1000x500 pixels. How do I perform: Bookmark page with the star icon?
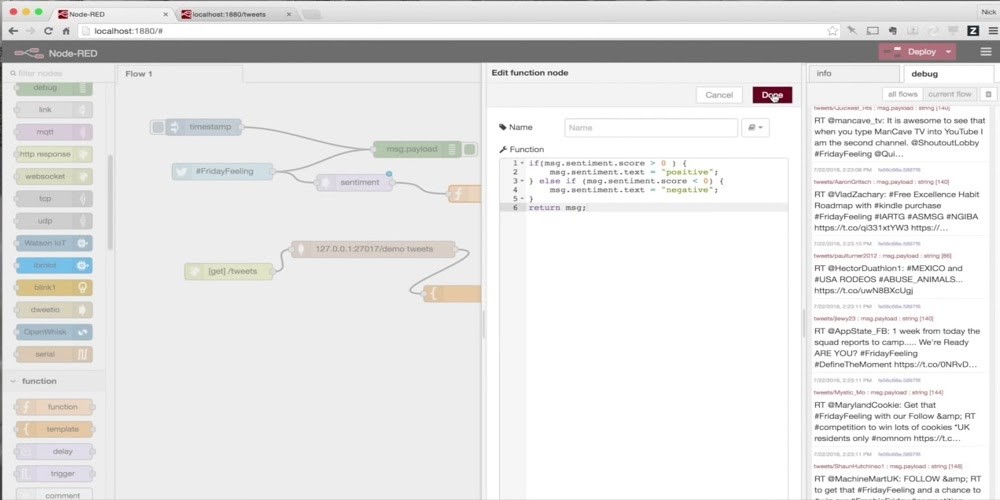tap(832, 31)
